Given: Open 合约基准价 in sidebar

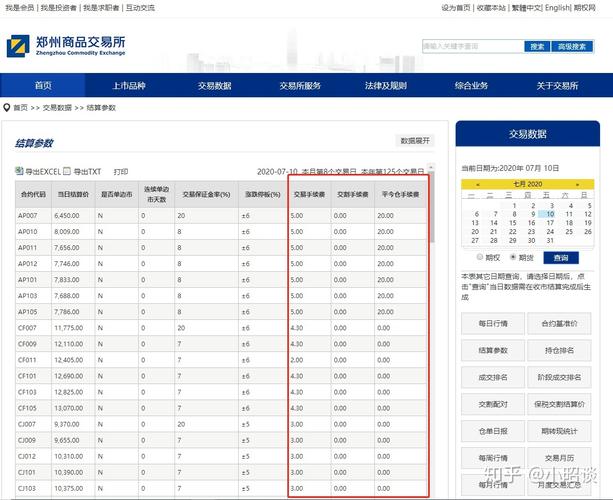Looking at the screenshot, I should coord(559,323).
